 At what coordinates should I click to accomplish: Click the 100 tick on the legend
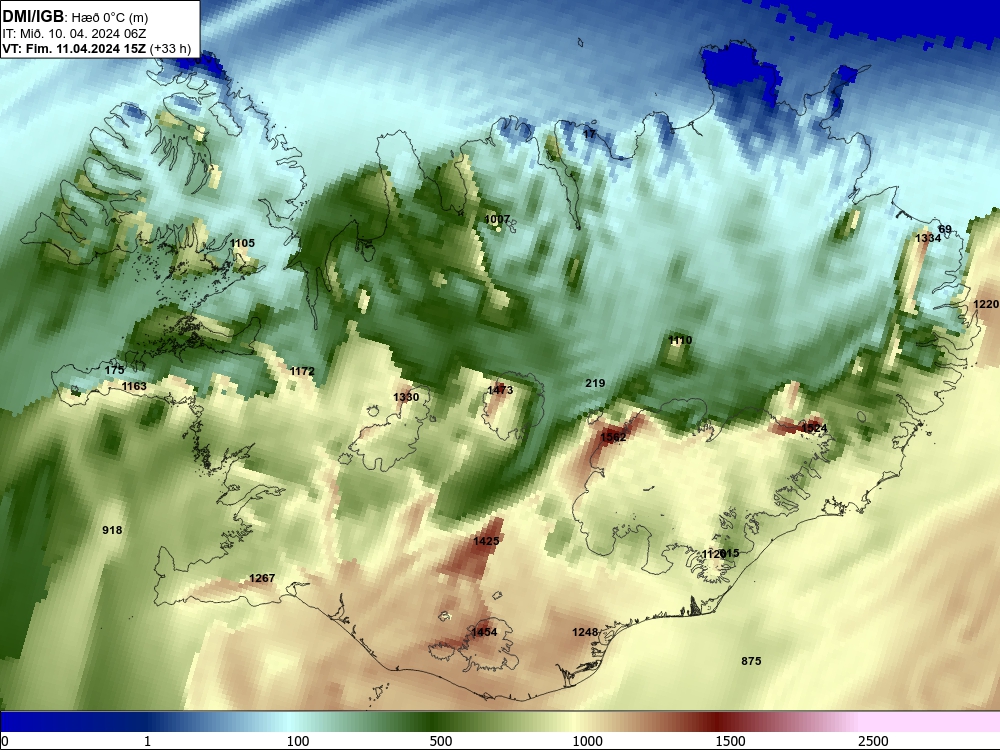point(298,740)
